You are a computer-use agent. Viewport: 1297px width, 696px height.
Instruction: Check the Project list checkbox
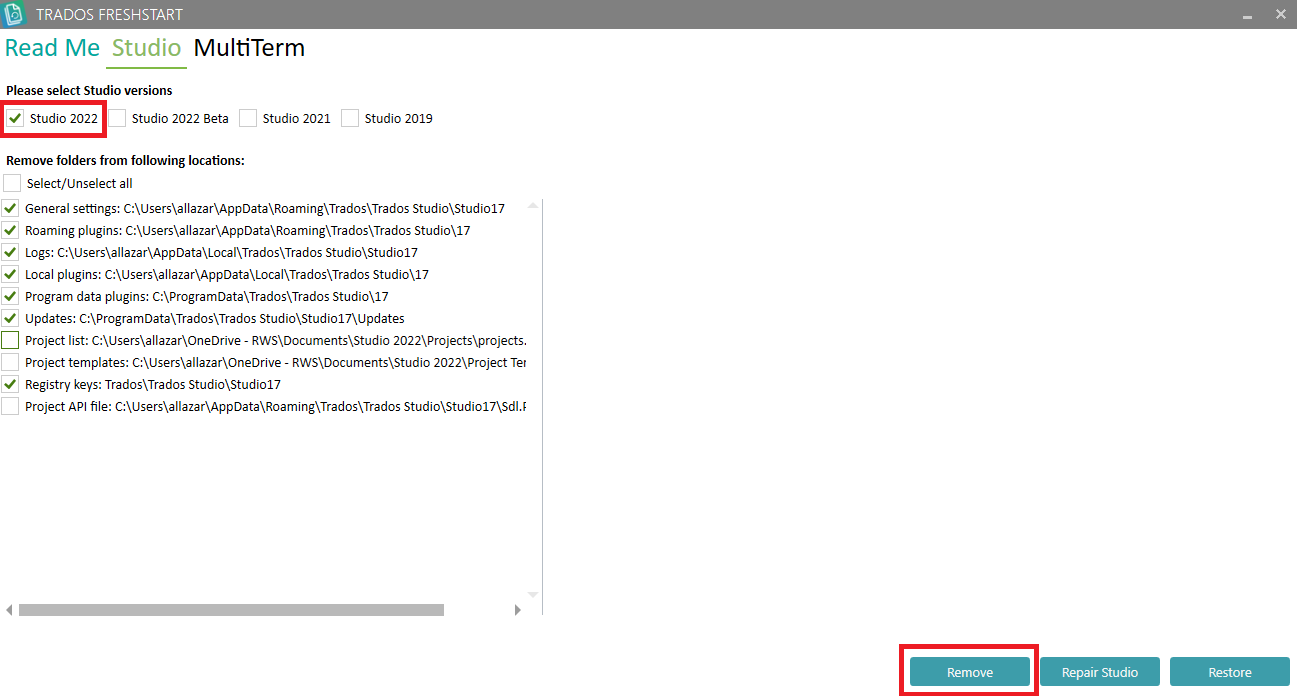[10, 340]
